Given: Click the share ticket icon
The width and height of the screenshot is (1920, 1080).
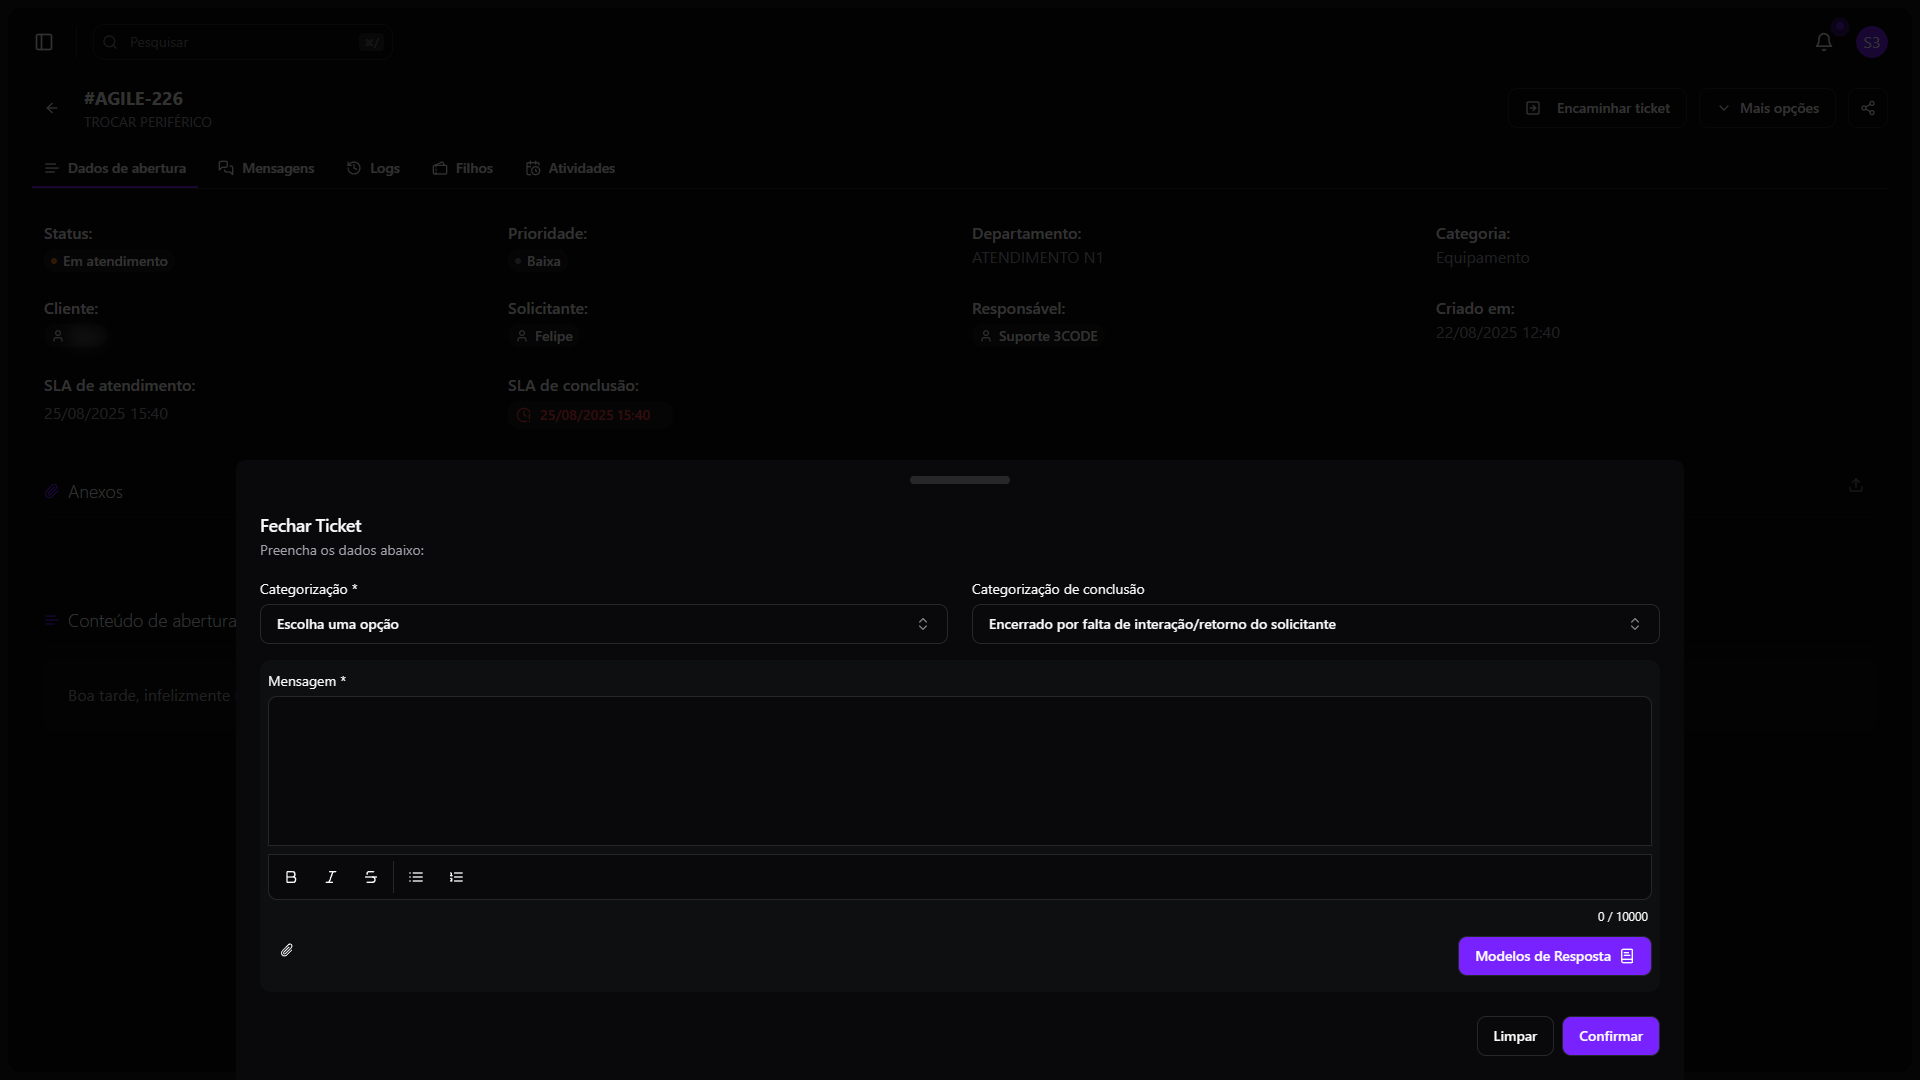Looking at the screenshot, I should [x=1868, y=108].
